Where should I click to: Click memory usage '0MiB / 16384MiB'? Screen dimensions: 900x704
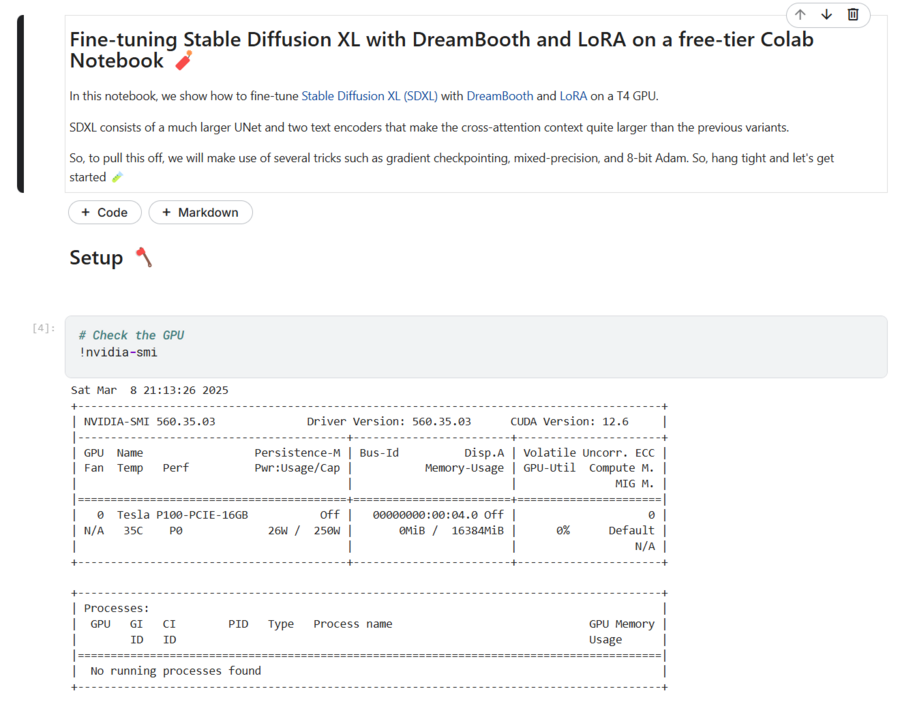451,531
